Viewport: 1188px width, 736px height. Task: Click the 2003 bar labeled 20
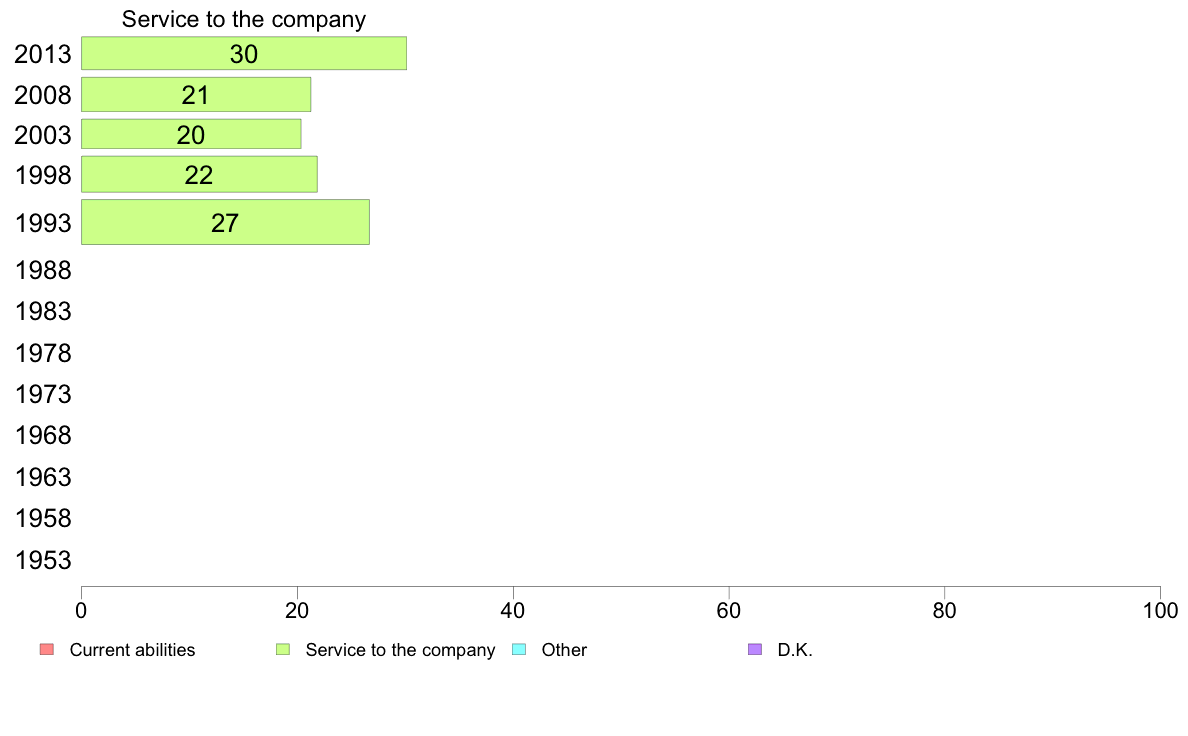tap(191, 134)
